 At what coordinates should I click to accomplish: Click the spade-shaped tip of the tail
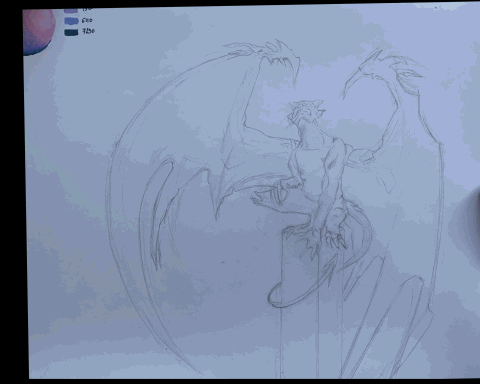pos(332,267)
